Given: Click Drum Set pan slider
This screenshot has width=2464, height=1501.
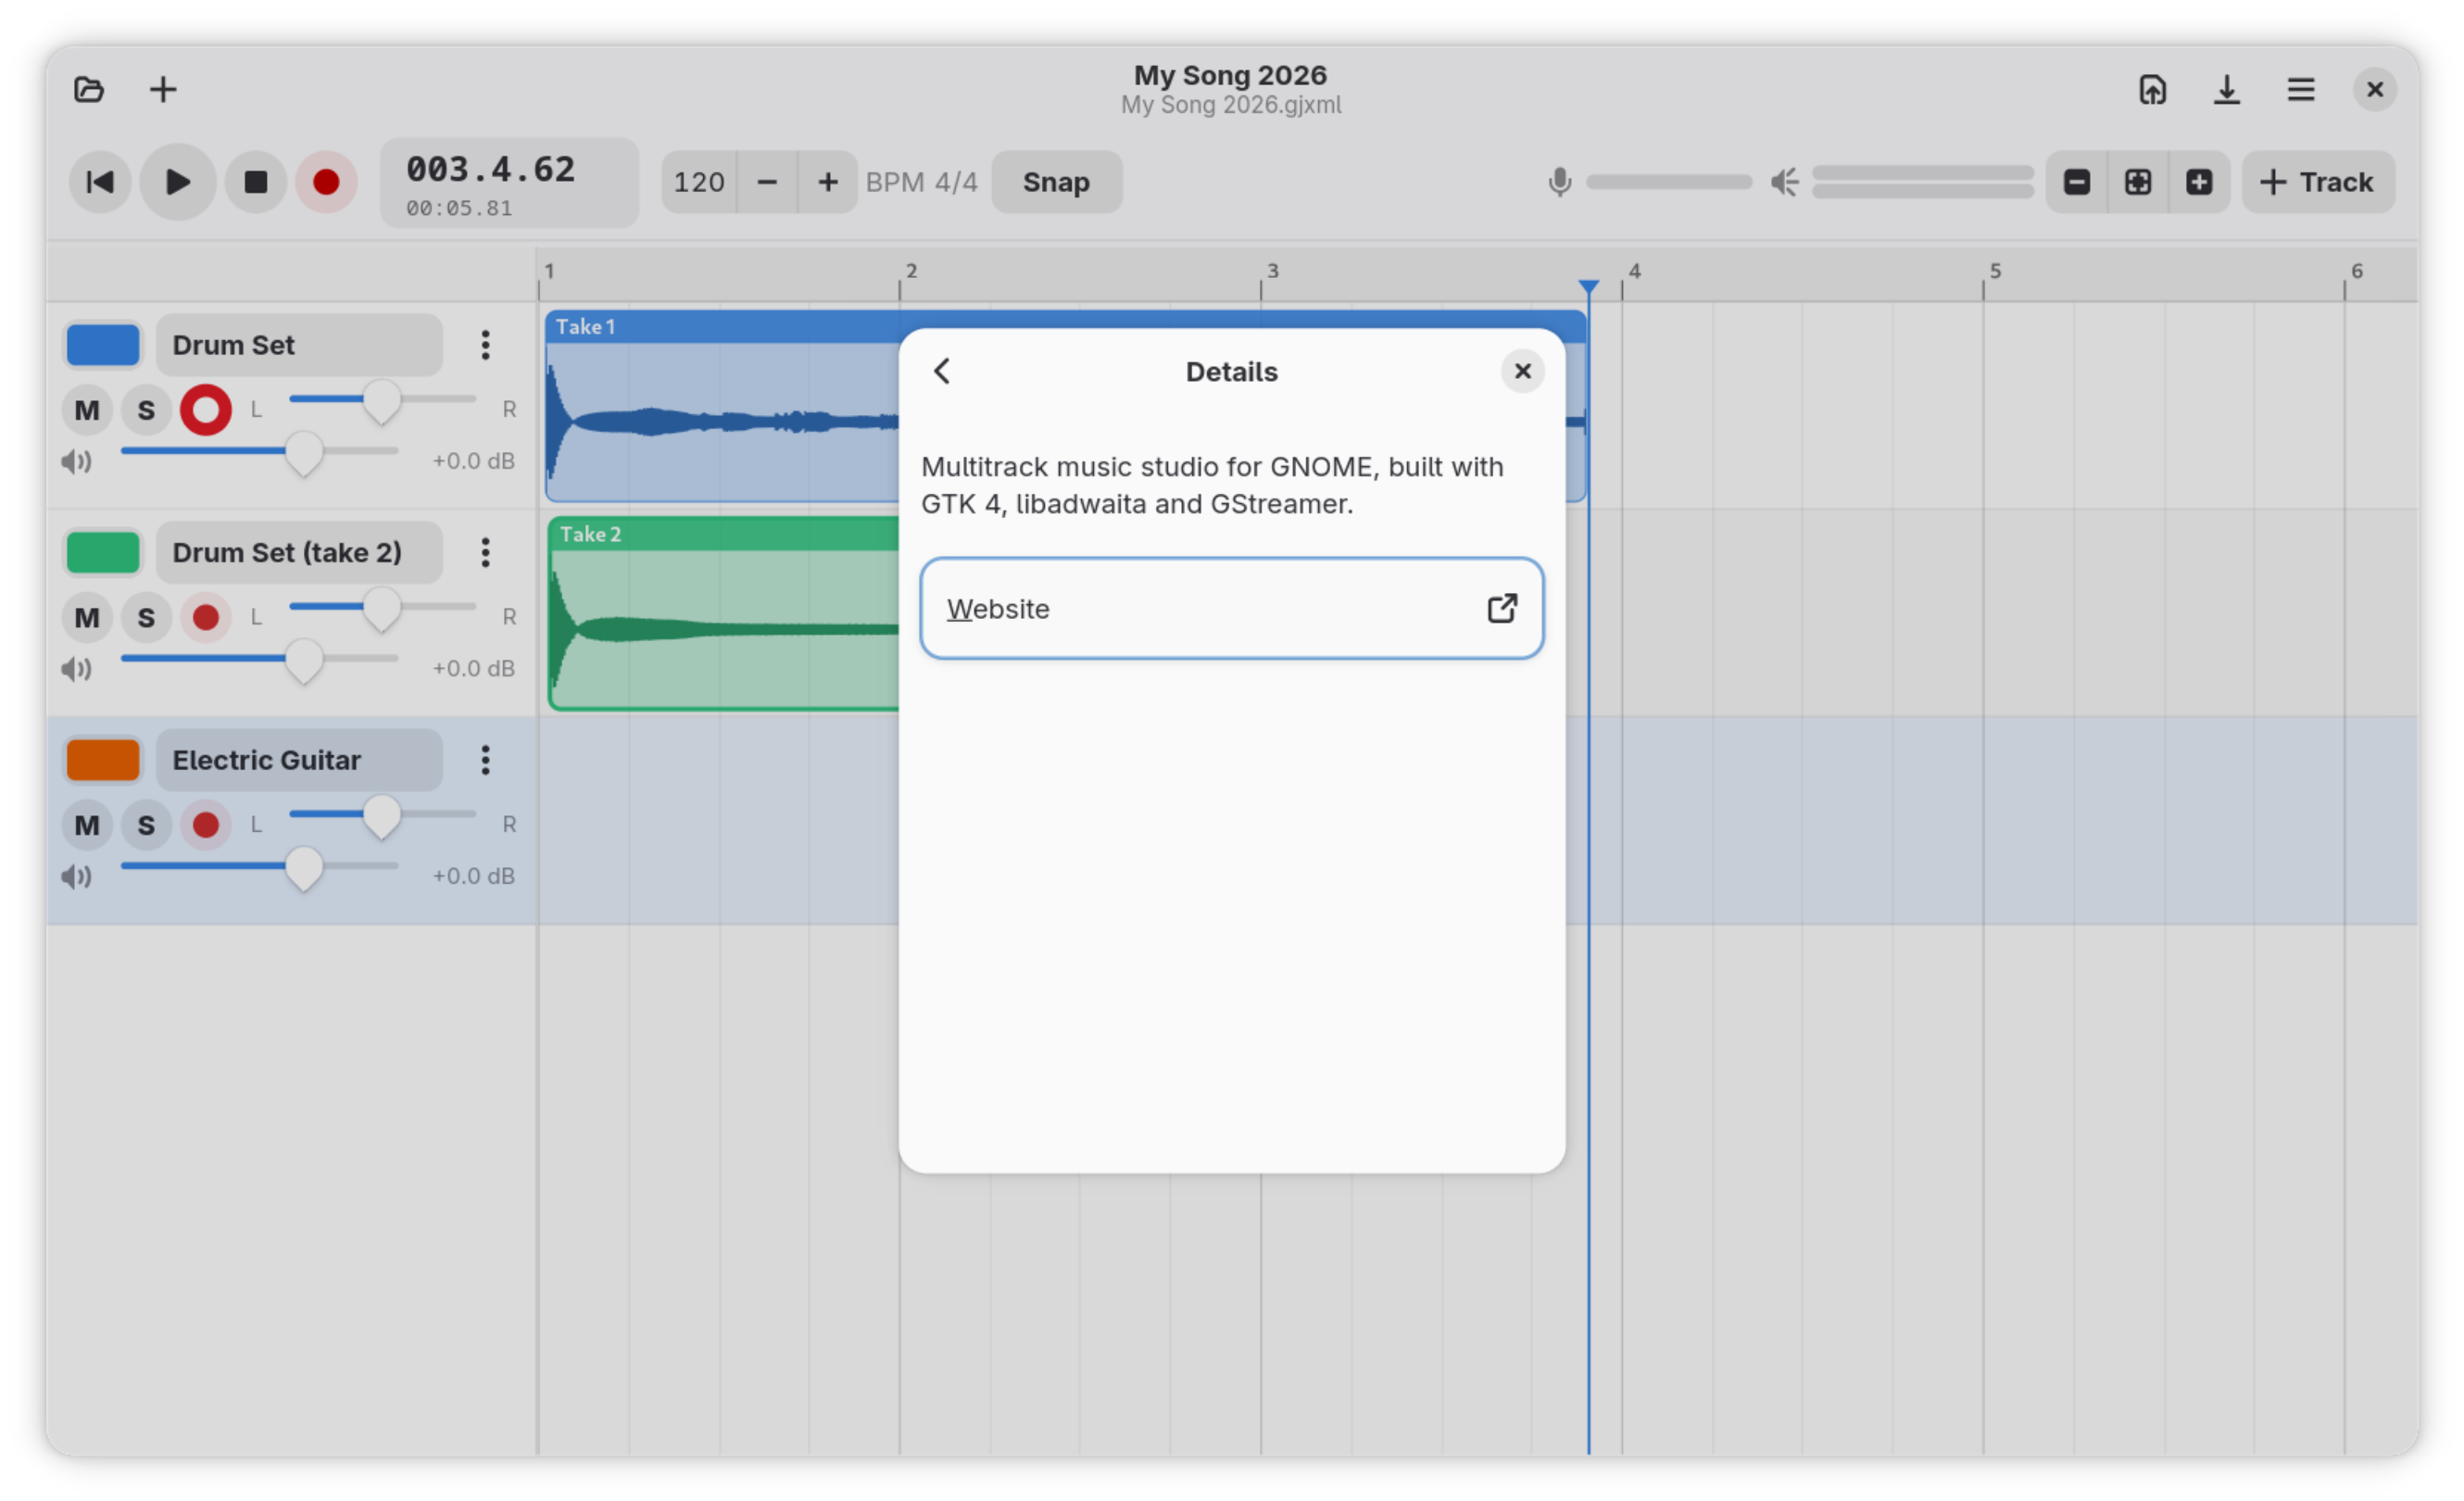Looking at the screenshot, I should pos(382,400).
